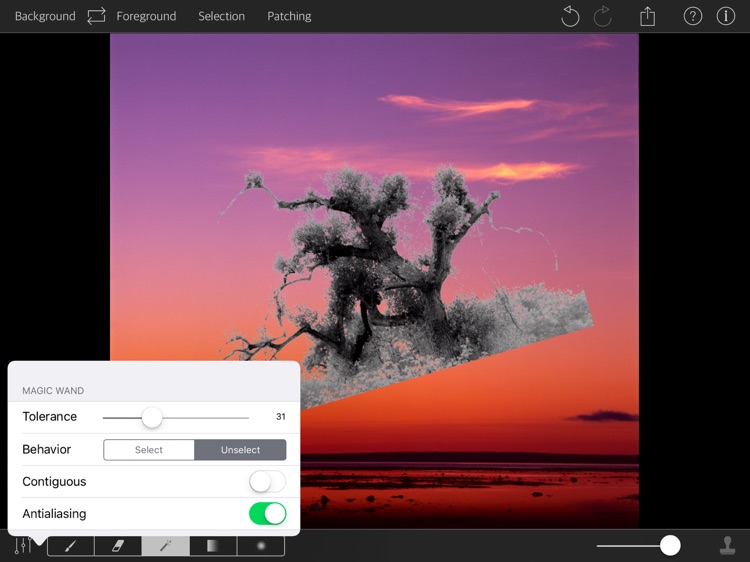This screenshot has width=750, height=562.
Task: Tap the Antialiasing label
Action: 54,514
